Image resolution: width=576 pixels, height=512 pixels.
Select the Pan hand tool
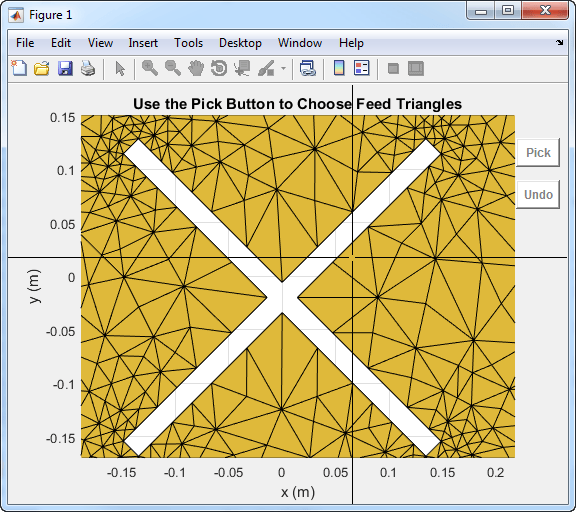point(196,68)
